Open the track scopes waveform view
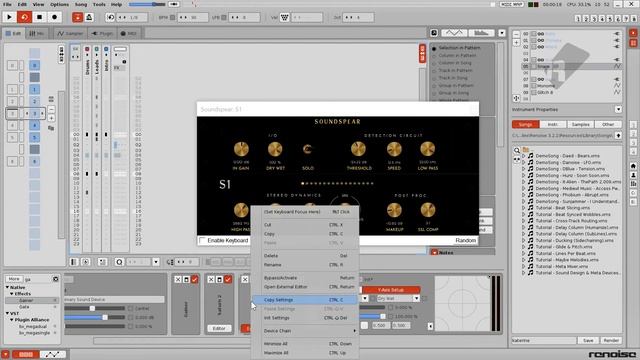The width and height of the screenshot is (640, 360). point(454,33)
